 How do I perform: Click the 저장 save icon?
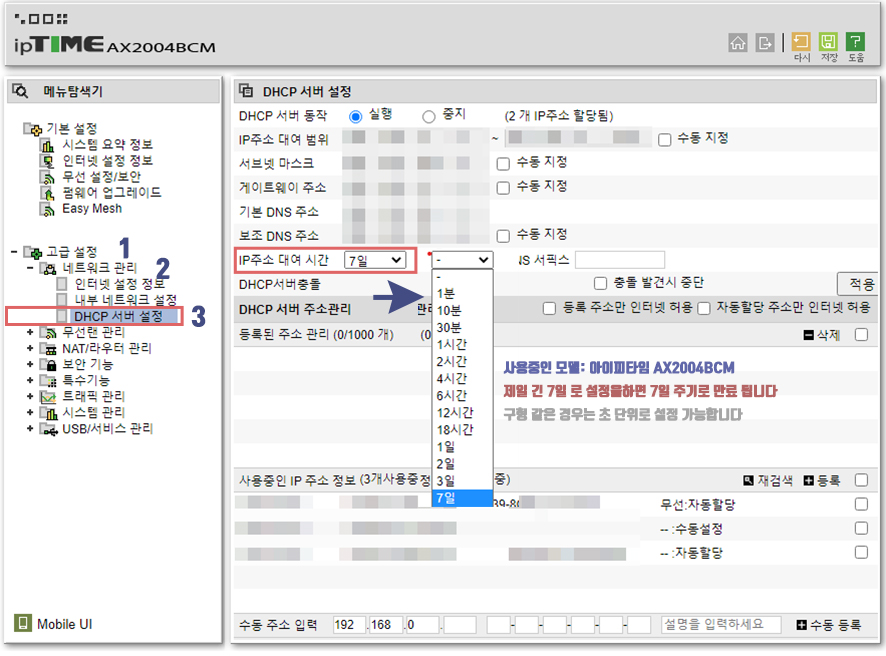(828, 41)
